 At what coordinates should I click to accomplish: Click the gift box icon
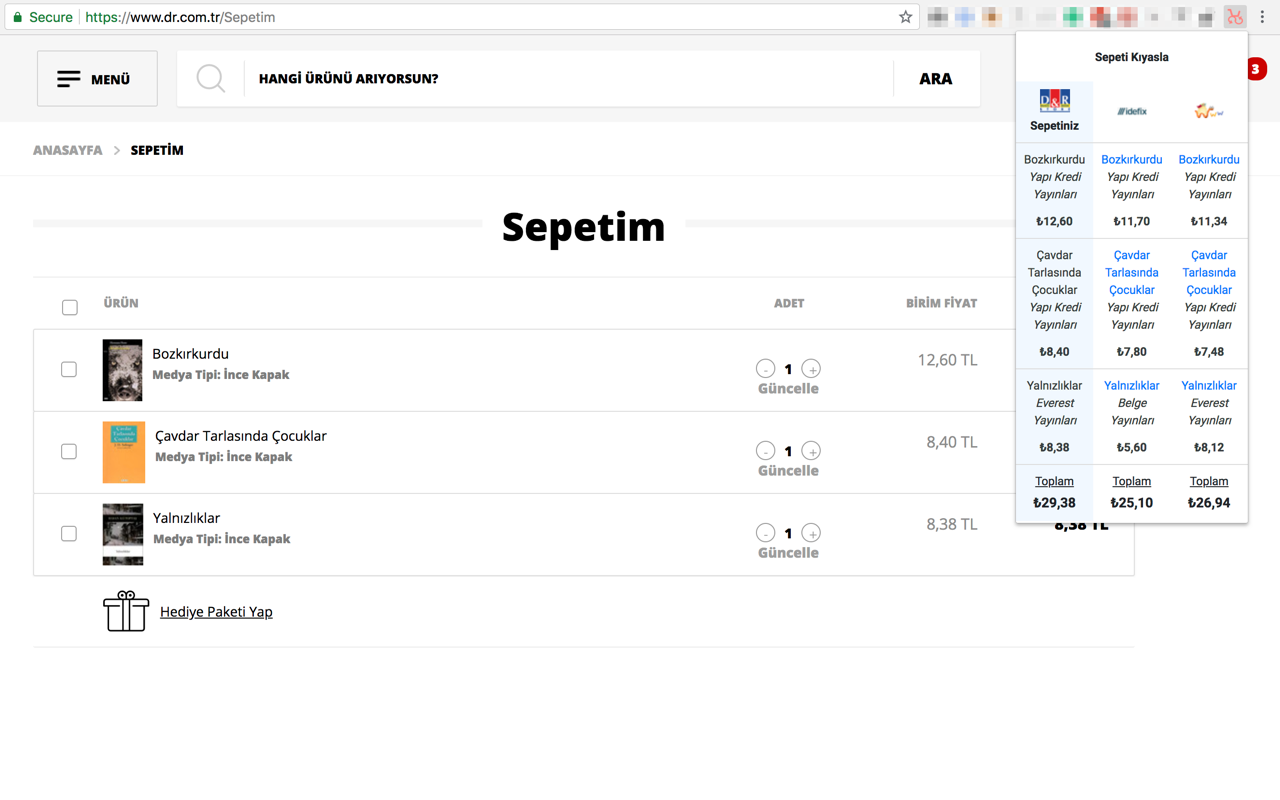[126, 611]
